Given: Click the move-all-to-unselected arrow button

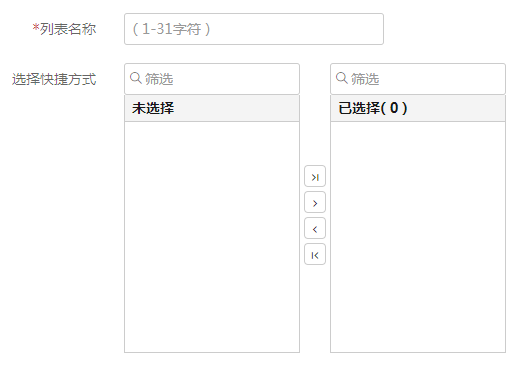Looking at the screenshot, I should pos(315,254).
